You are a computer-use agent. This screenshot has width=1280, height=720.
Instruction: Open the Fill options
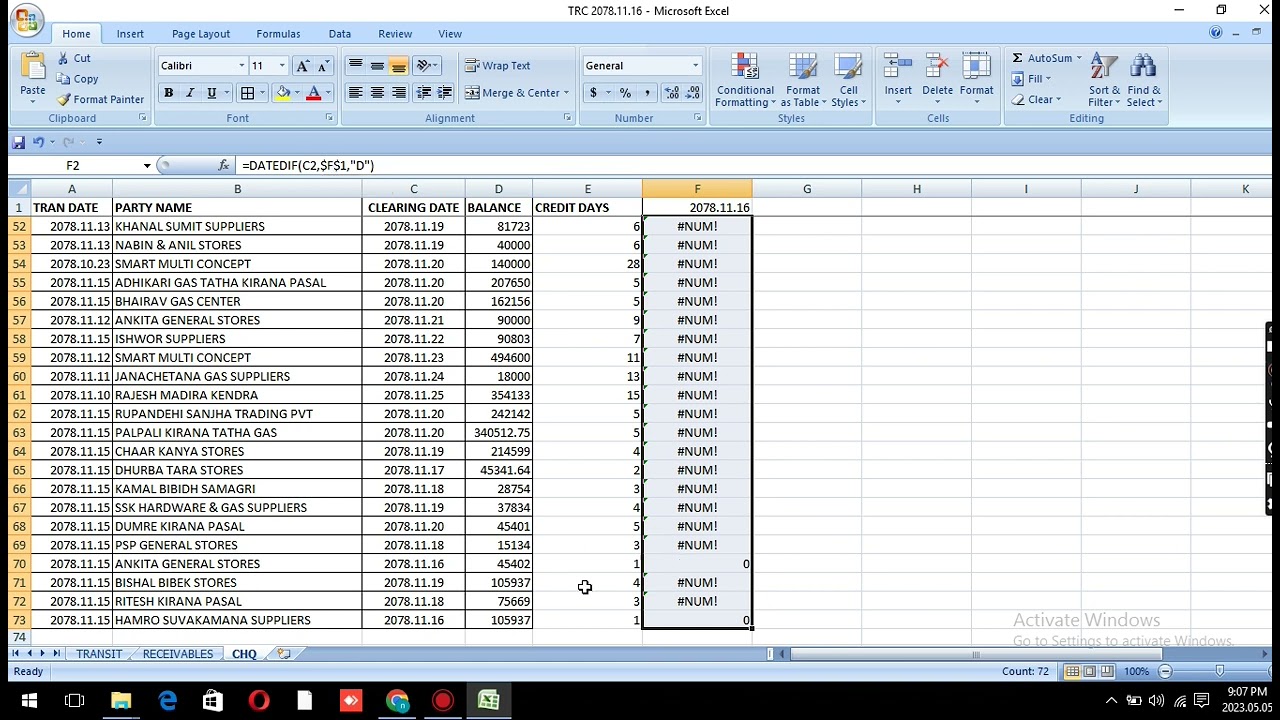(1030, 79)
